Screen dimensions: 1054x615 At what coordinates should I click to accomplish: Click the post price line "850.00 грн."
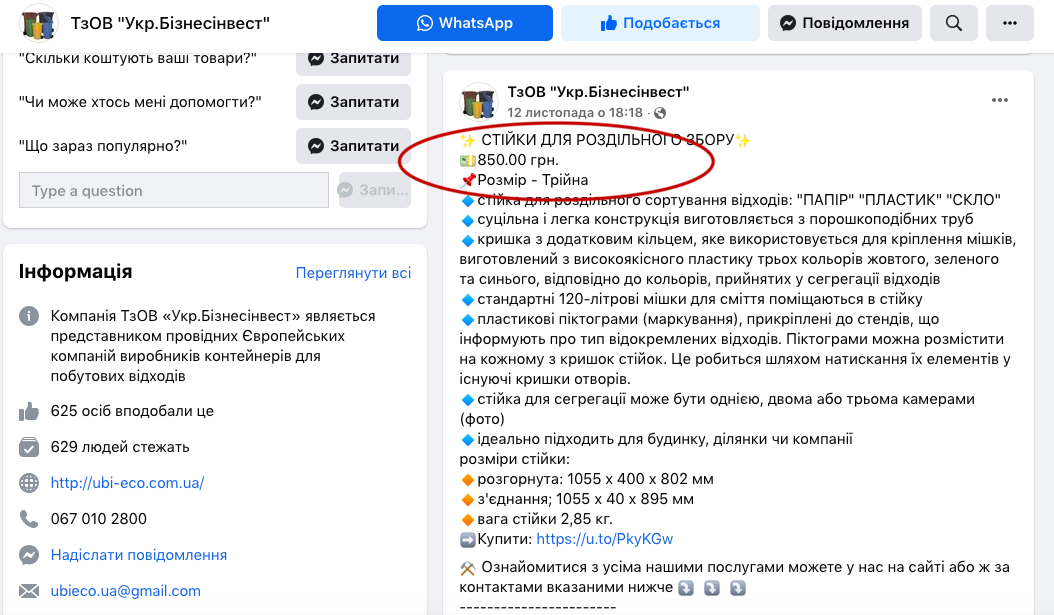[518, 160]
